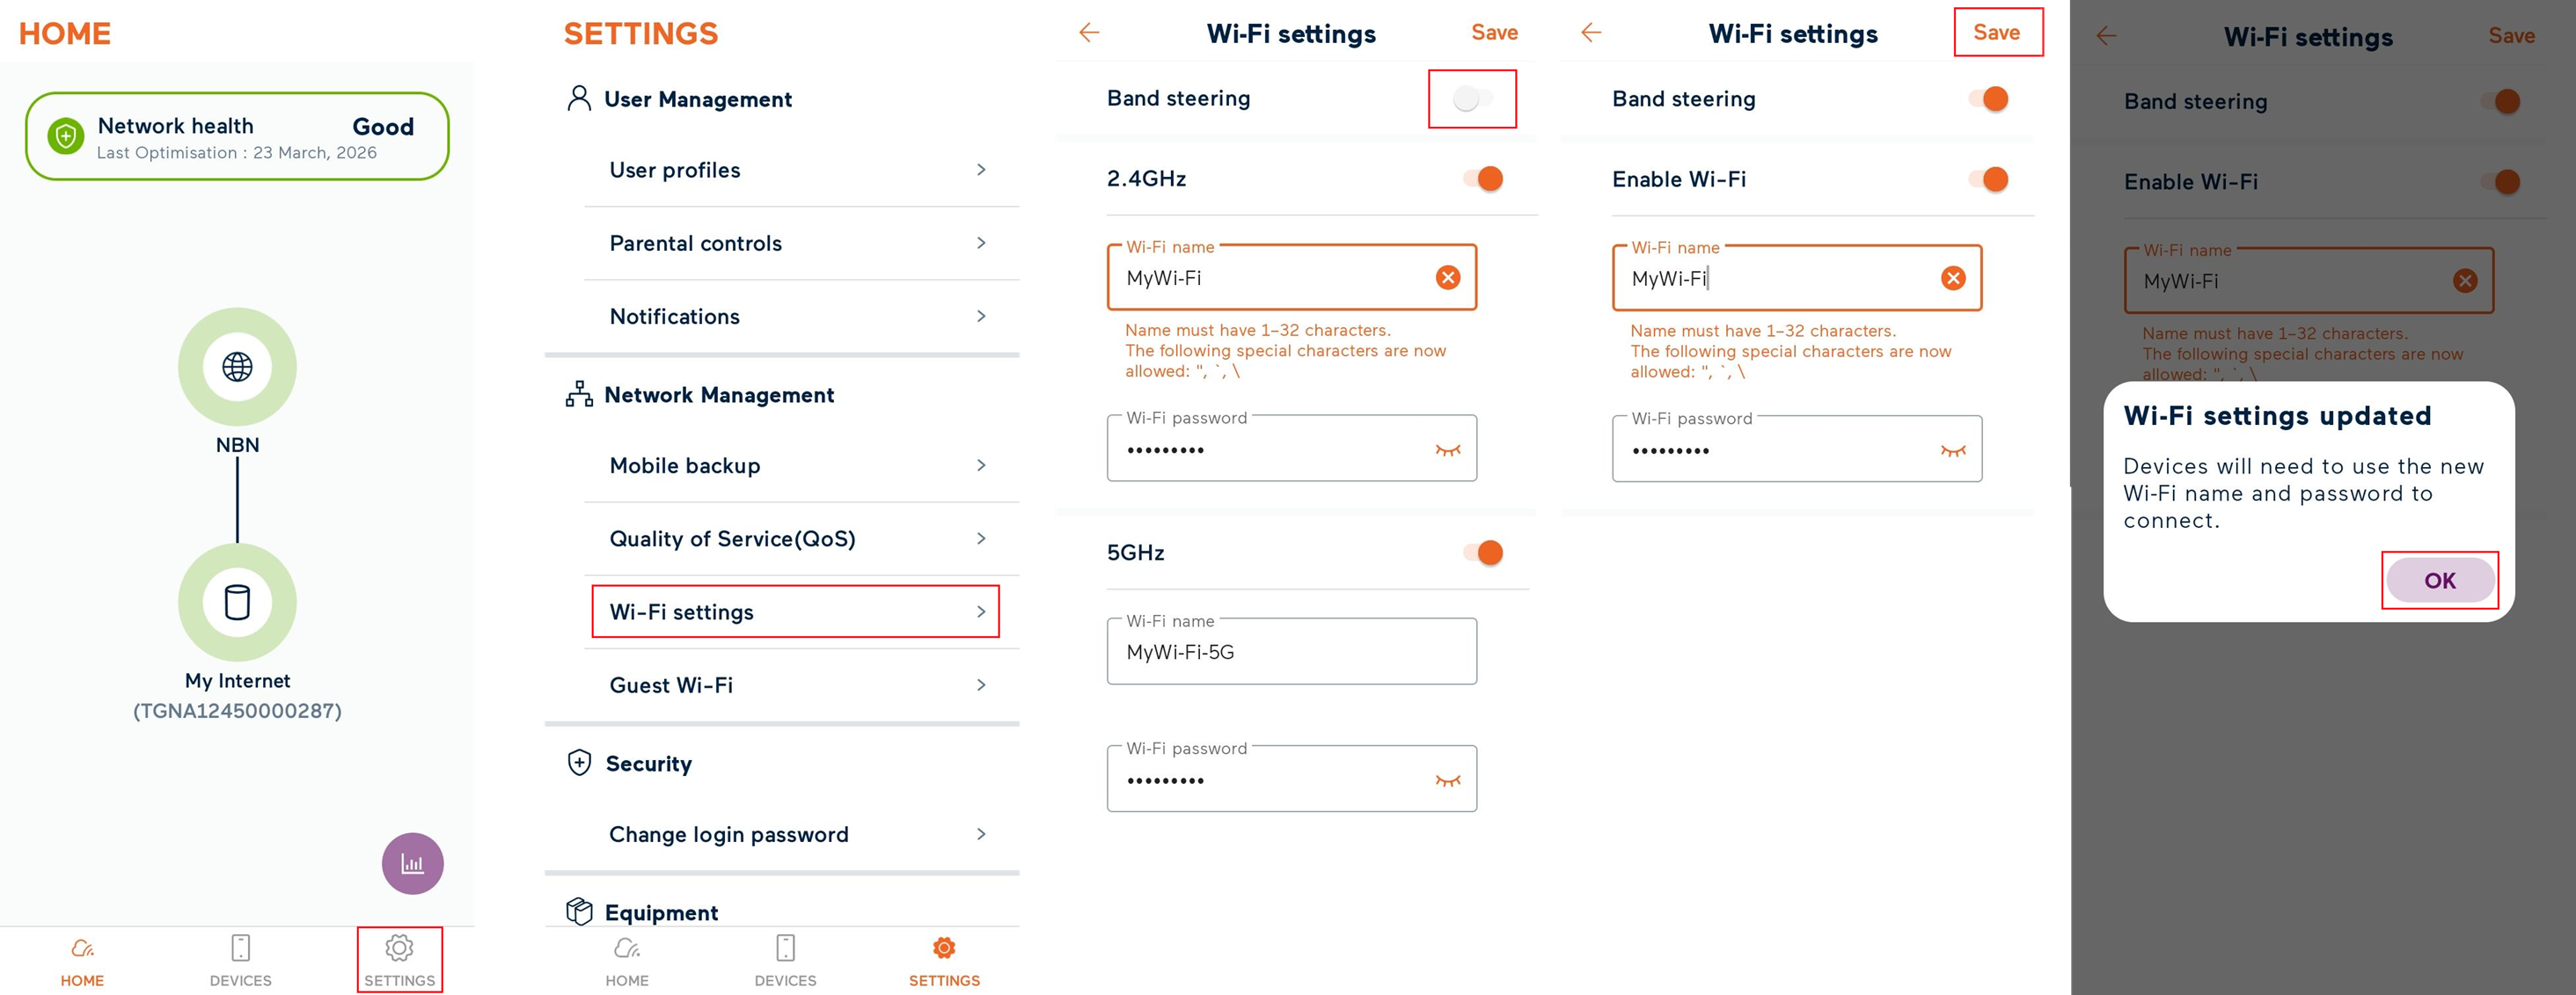Show the 2.4GHz Wi-Fi password with eye icon

[x=1449, y=449]
